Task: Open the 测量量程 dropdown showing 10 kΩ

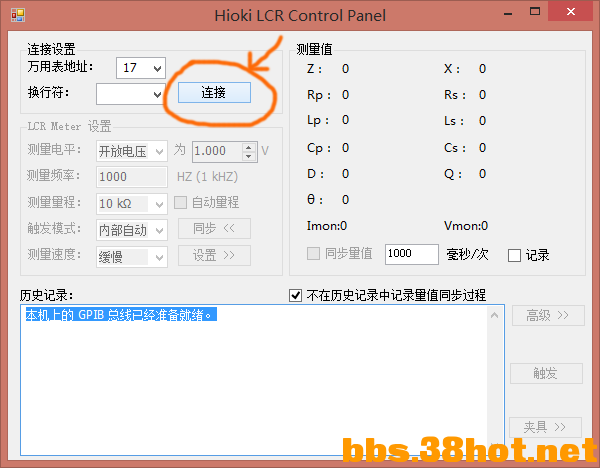Action: [x=132, y=204]
